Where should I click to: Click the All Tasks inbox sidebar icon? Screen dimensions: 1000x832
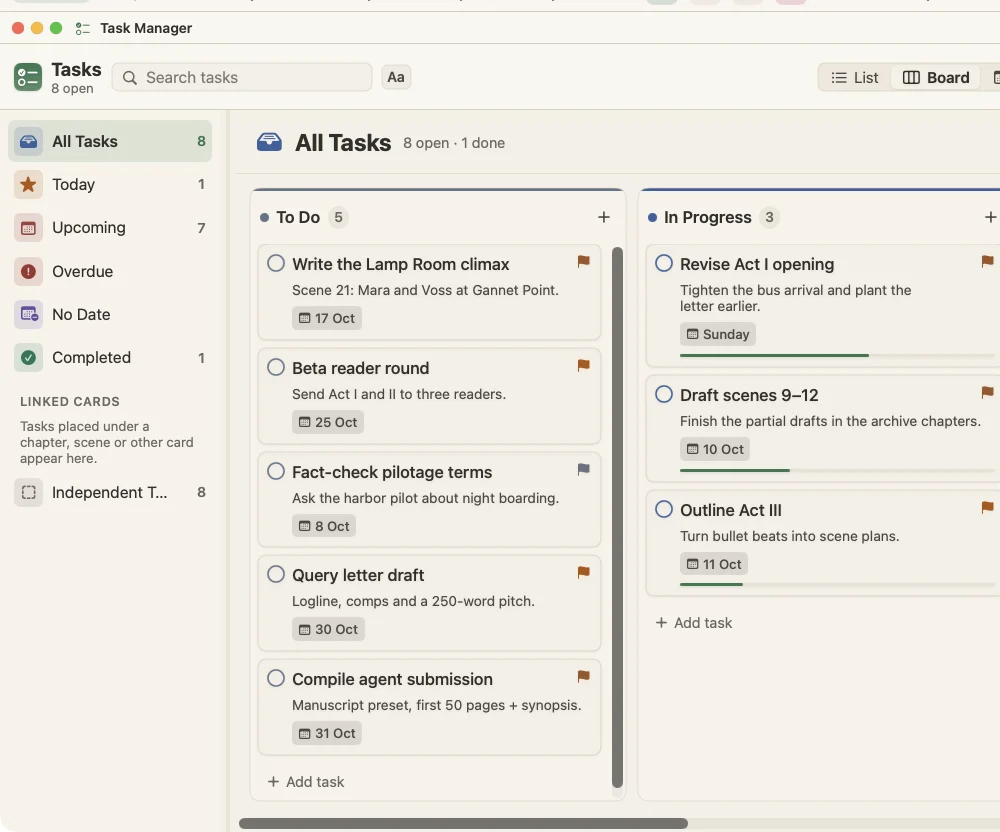29,142
